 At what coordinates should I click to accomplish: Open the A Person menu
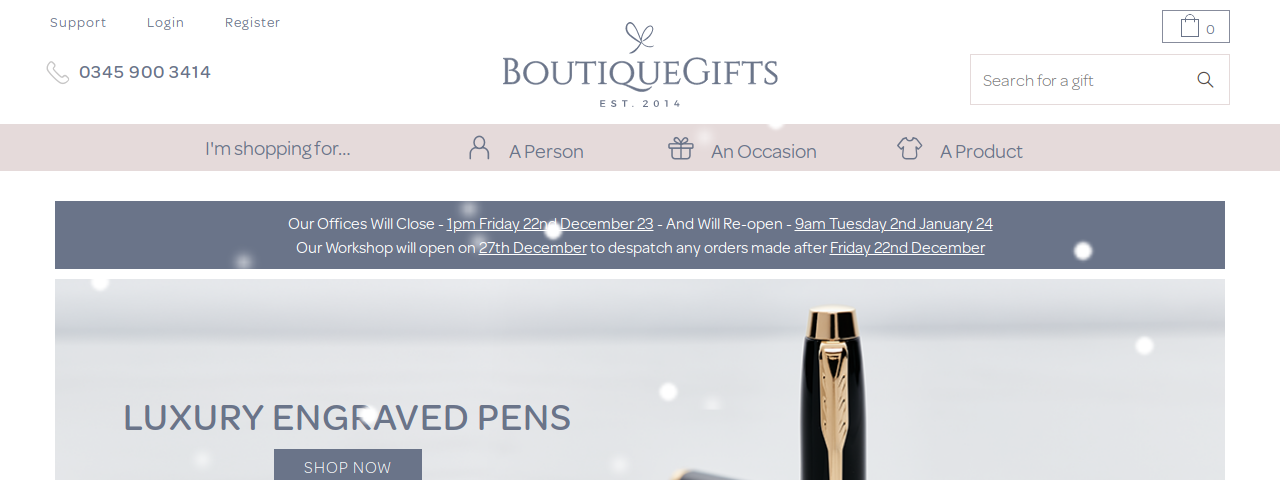tap(546, 151)
